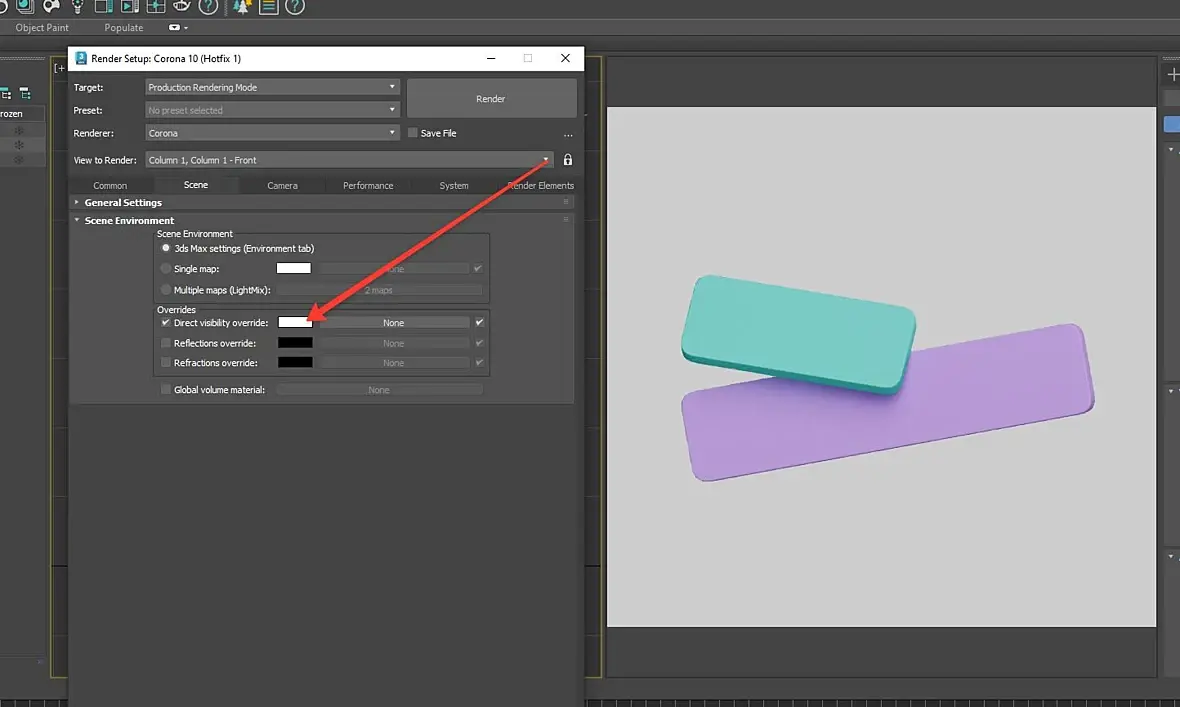
Task: Open the Target rendering mode dropdown
Action: point(272,87)
